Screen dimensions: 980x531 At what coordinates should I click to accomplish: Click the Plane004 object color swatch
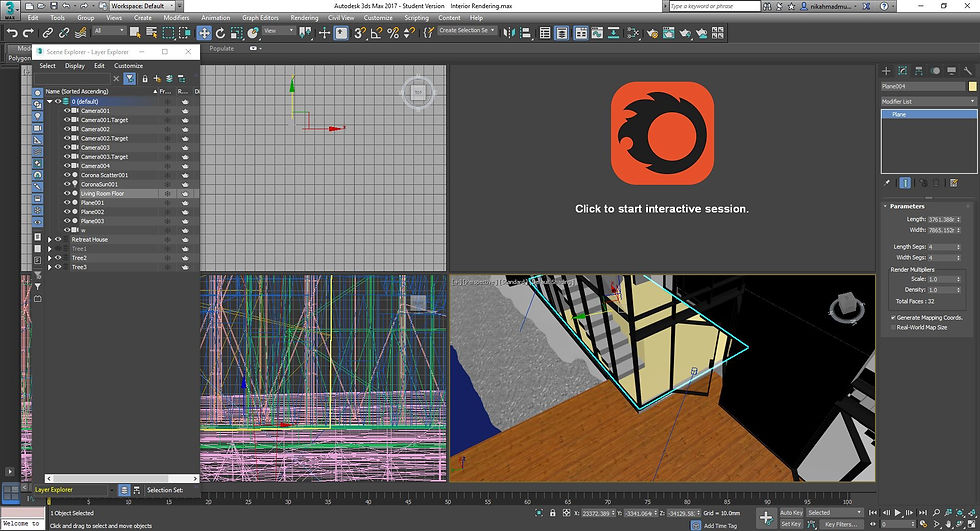click(x=972, y=86)
